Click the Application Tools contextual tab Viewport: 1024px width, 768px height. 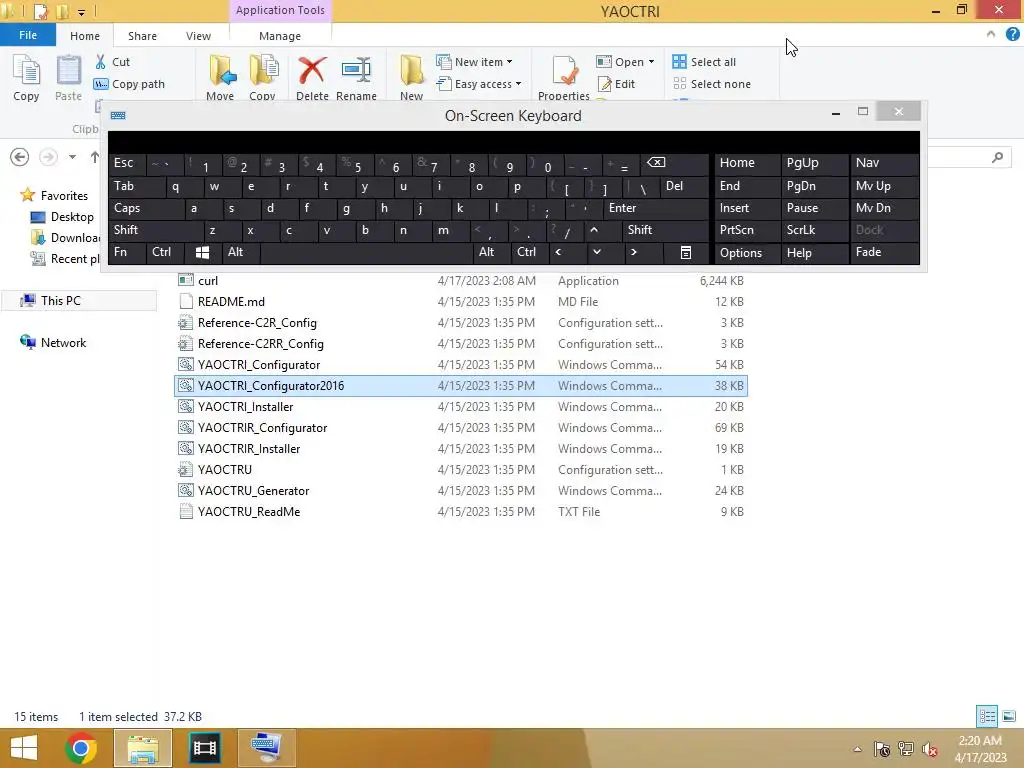coord(280,10)
